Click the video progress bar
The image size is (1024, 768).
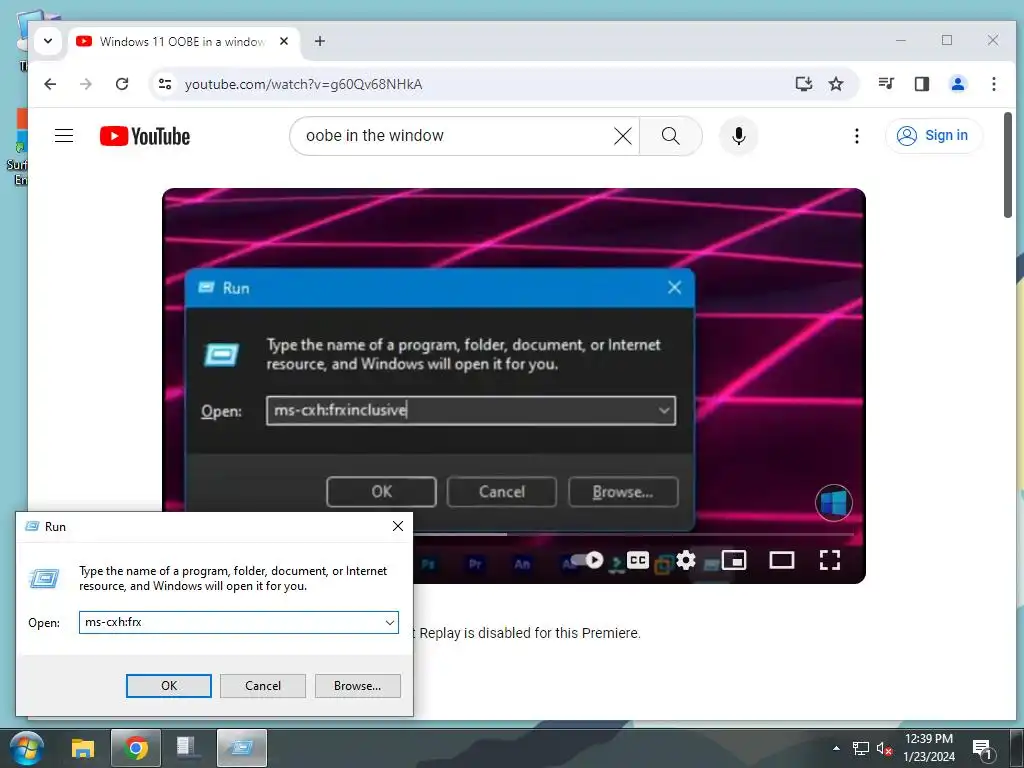pos(633,534)
